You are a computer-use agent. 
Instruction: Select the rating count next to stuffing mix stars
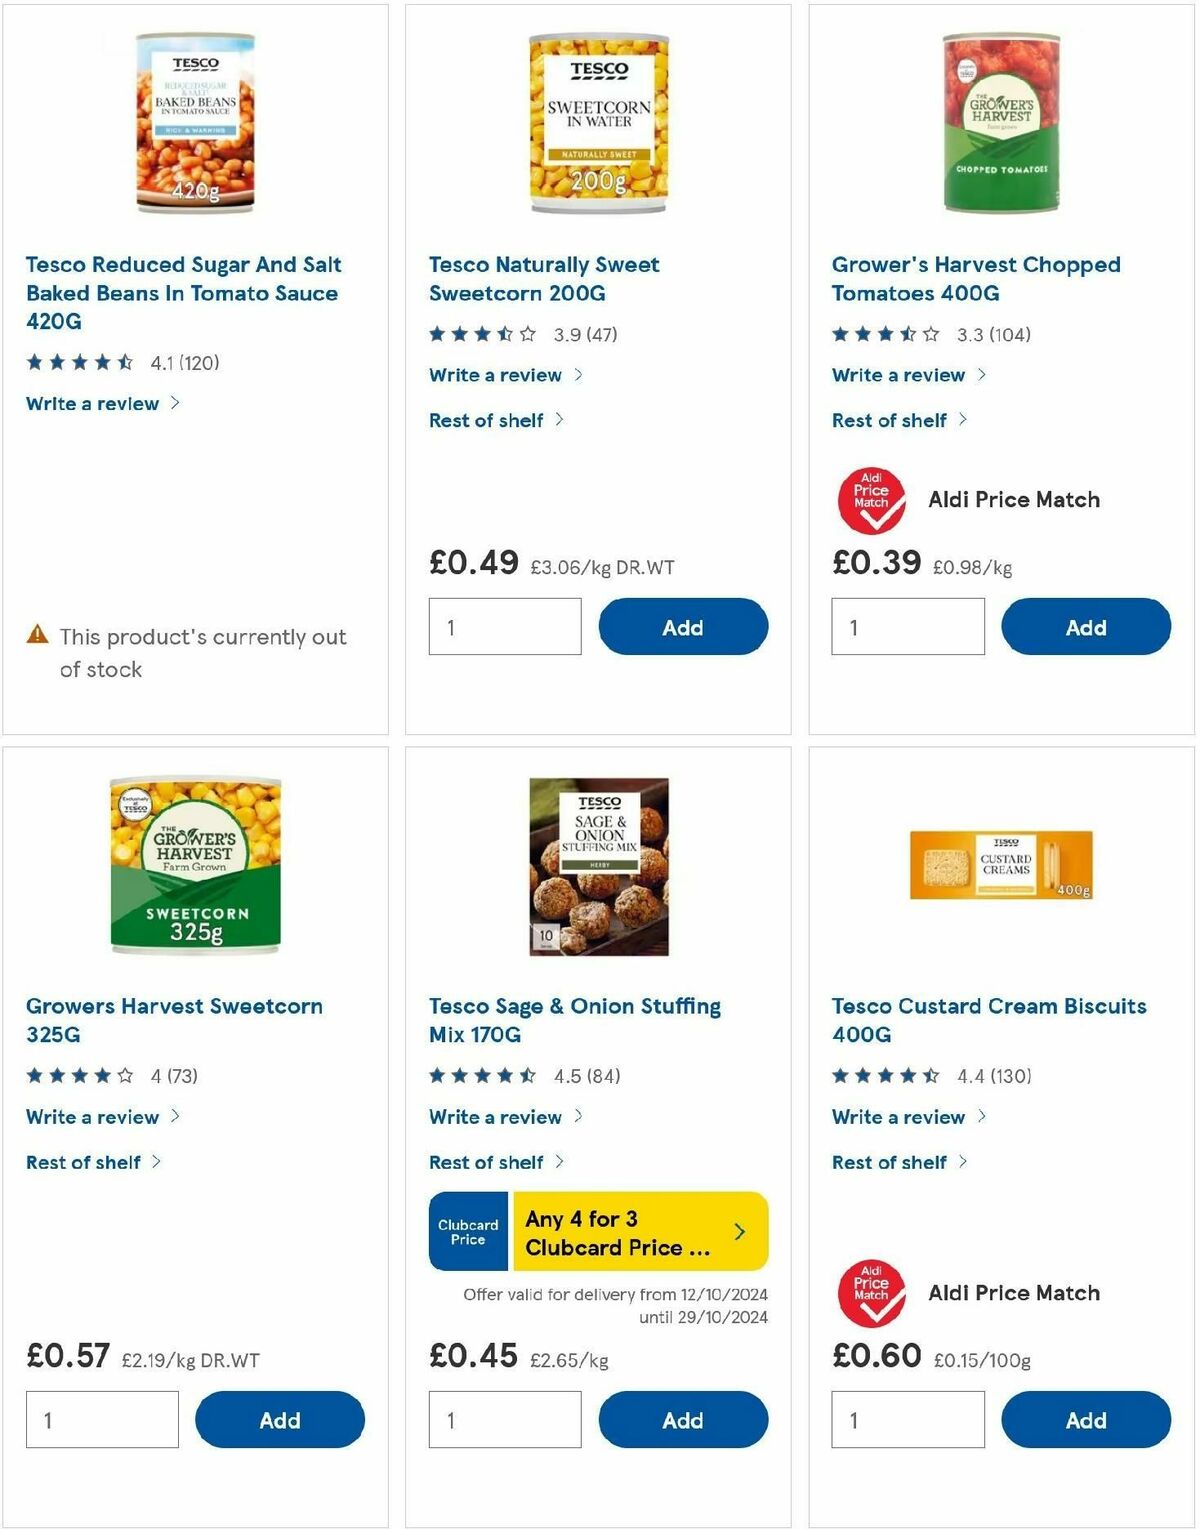(600, 1076)
